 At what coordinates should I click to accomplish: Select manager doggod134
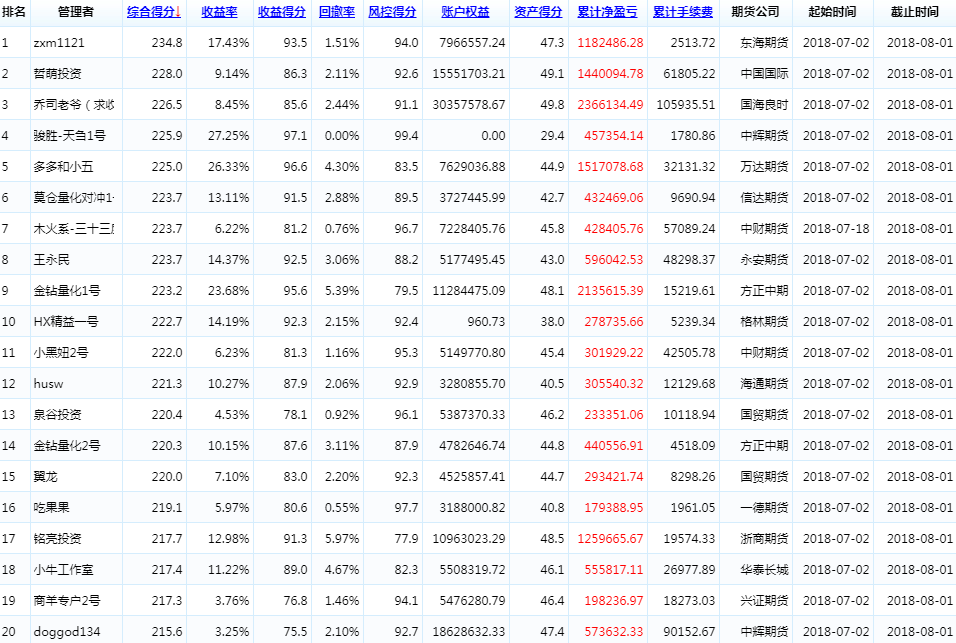pyautogui.click(x=67, y=632)
